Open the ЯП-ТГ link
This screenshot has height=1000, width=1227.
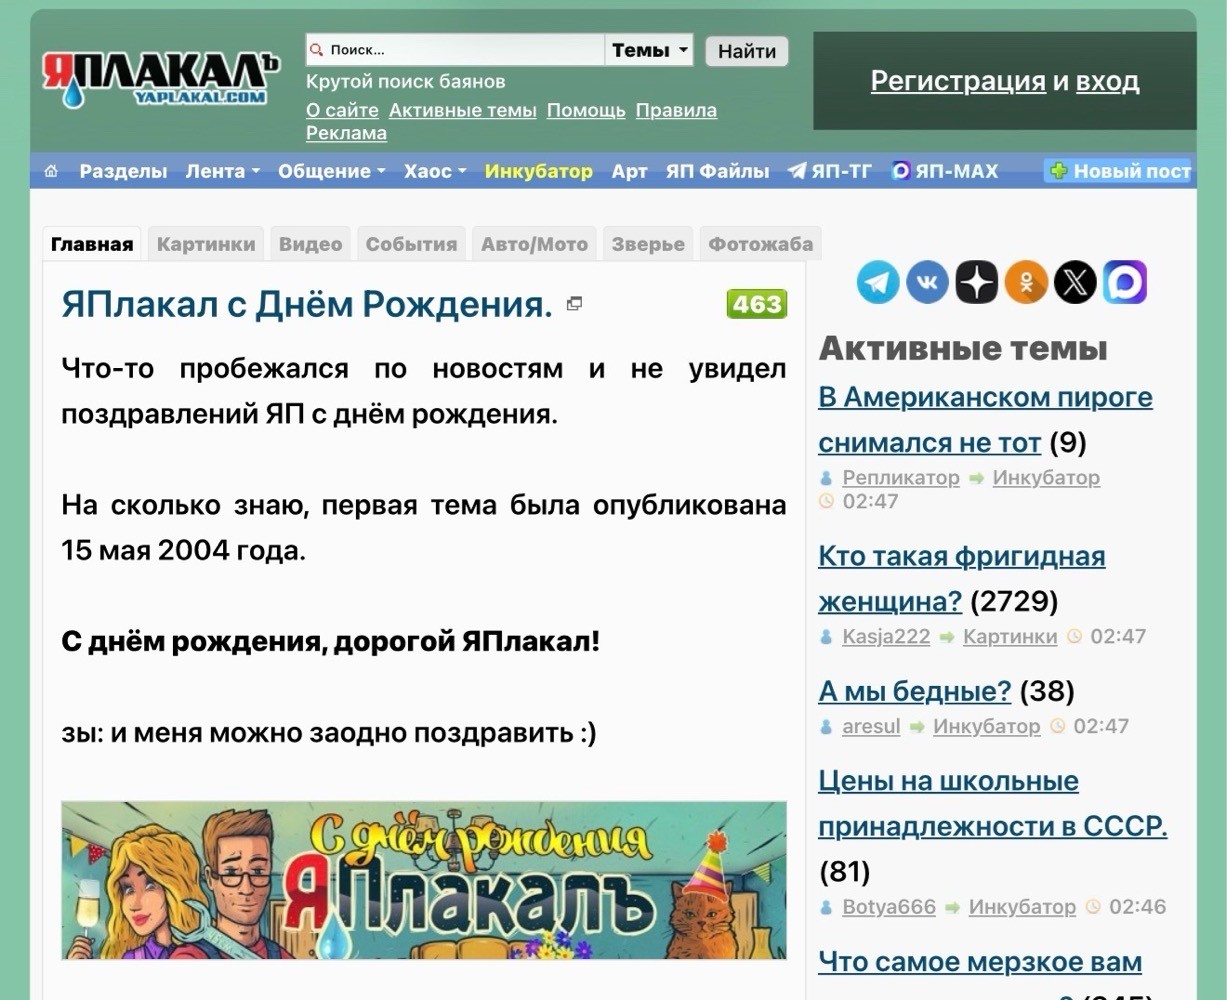(830, 171)
